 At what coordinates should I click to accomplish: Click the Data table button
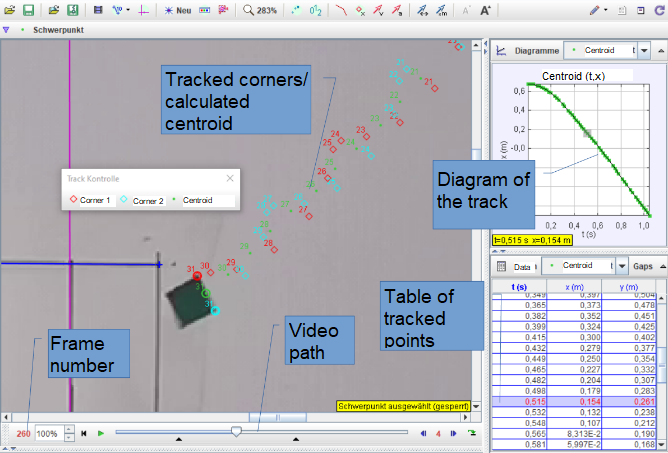(522, 267)
